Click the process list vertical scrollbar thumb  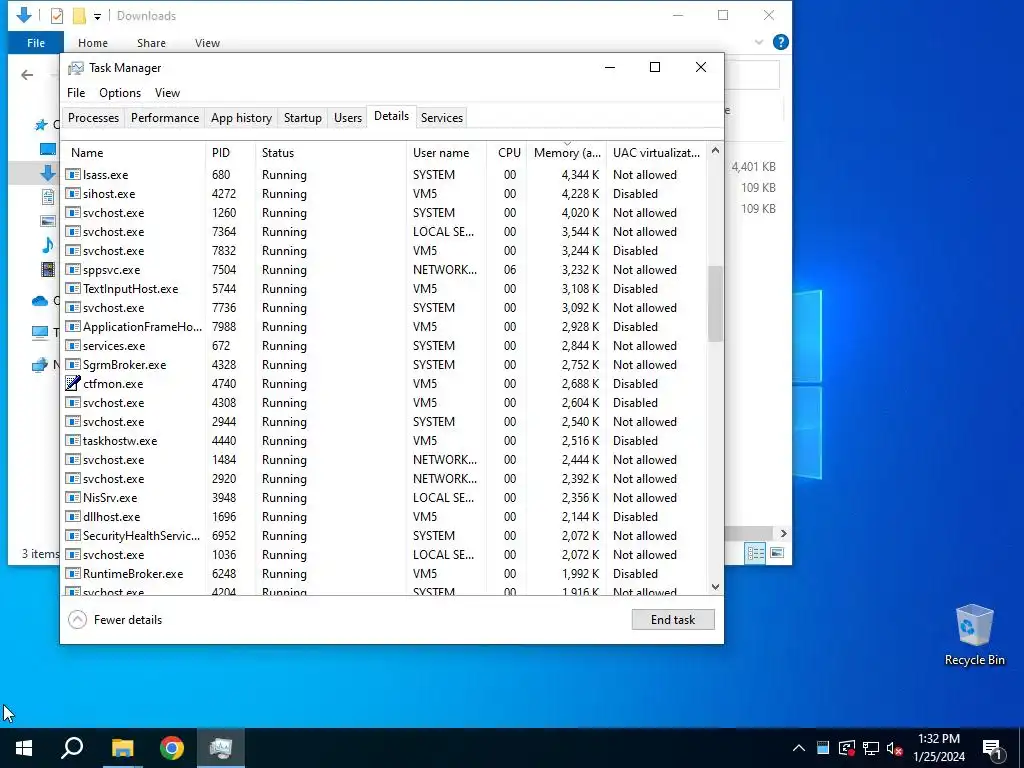coord(715,304)
